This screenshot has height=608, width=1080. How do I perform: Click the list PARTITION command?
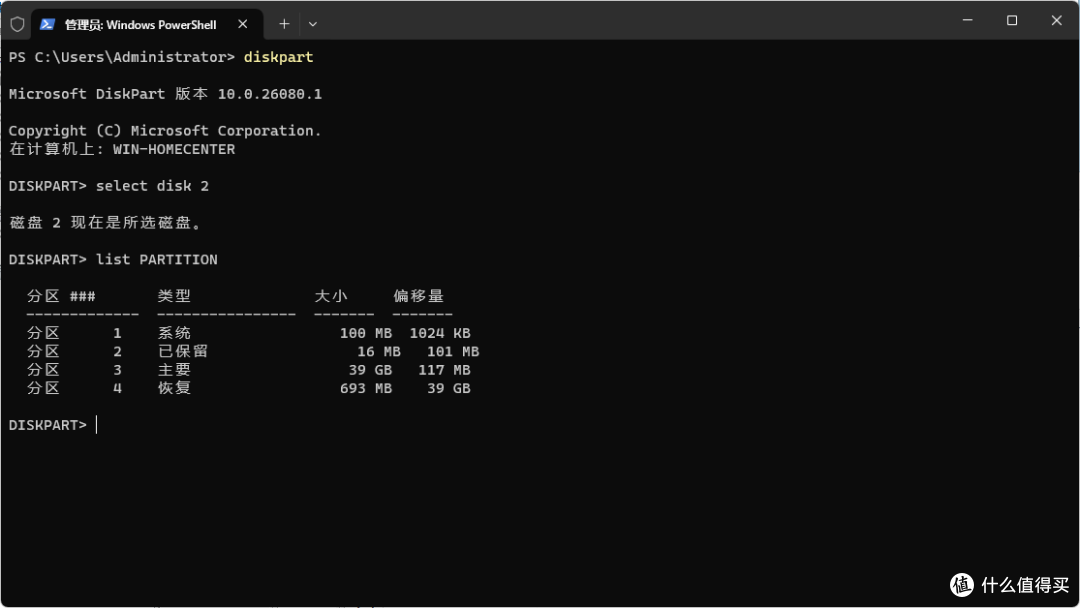pyautogui.click(x=156, y=260)
